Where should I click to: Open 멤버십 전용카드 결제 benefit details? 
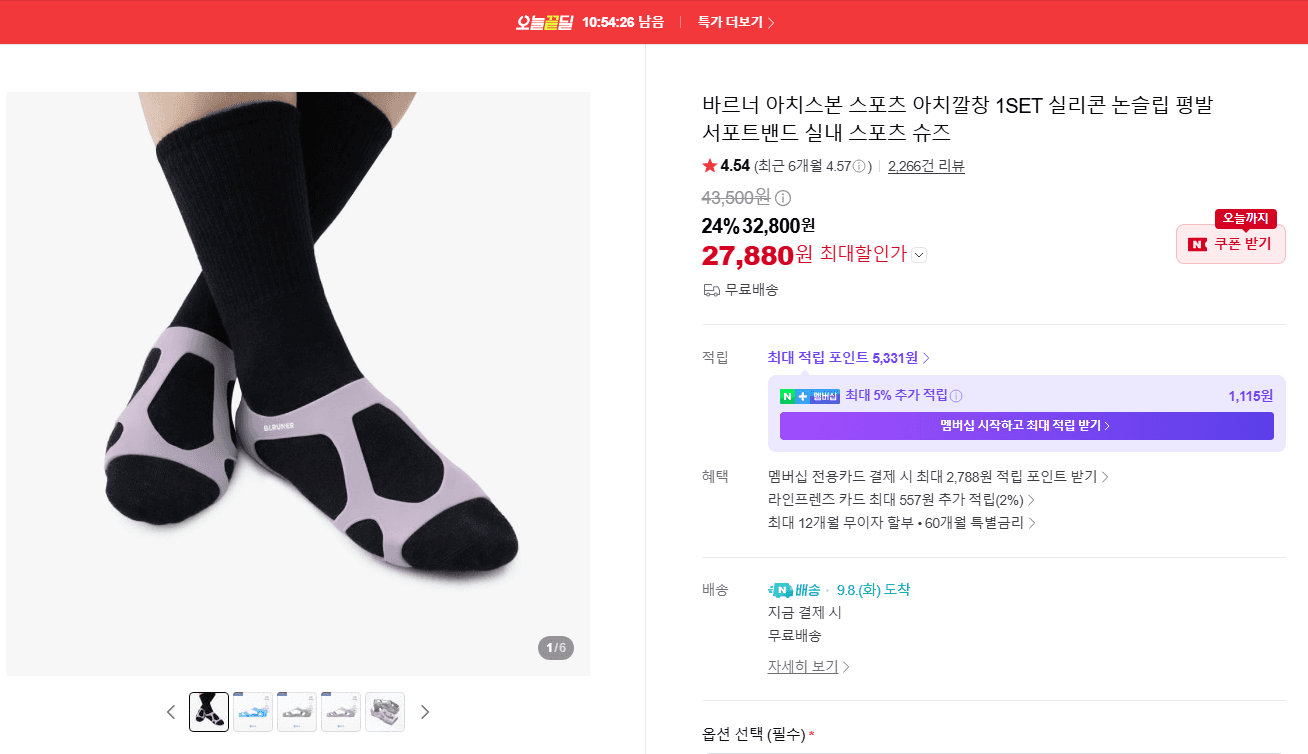[938, 477]
